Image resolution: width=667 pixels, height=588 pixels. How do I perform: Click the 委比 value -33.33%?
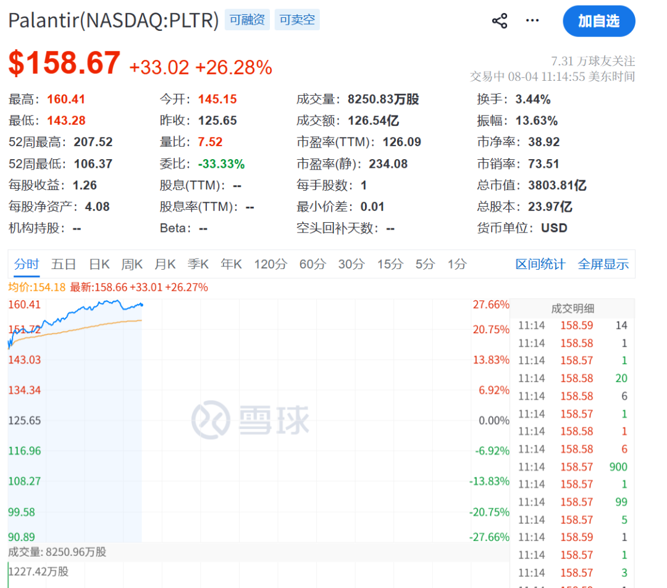coord(221,164)
